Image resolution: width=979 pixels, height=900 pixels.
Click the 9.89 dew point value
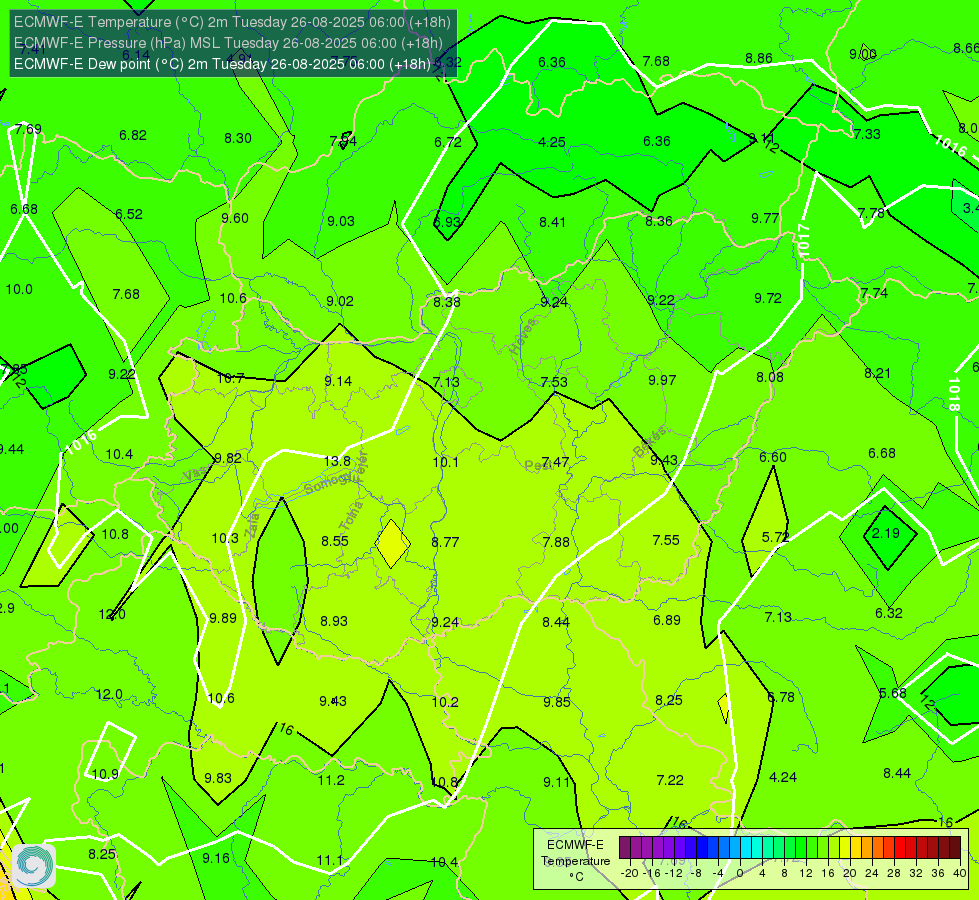click(x=223, y=618)
